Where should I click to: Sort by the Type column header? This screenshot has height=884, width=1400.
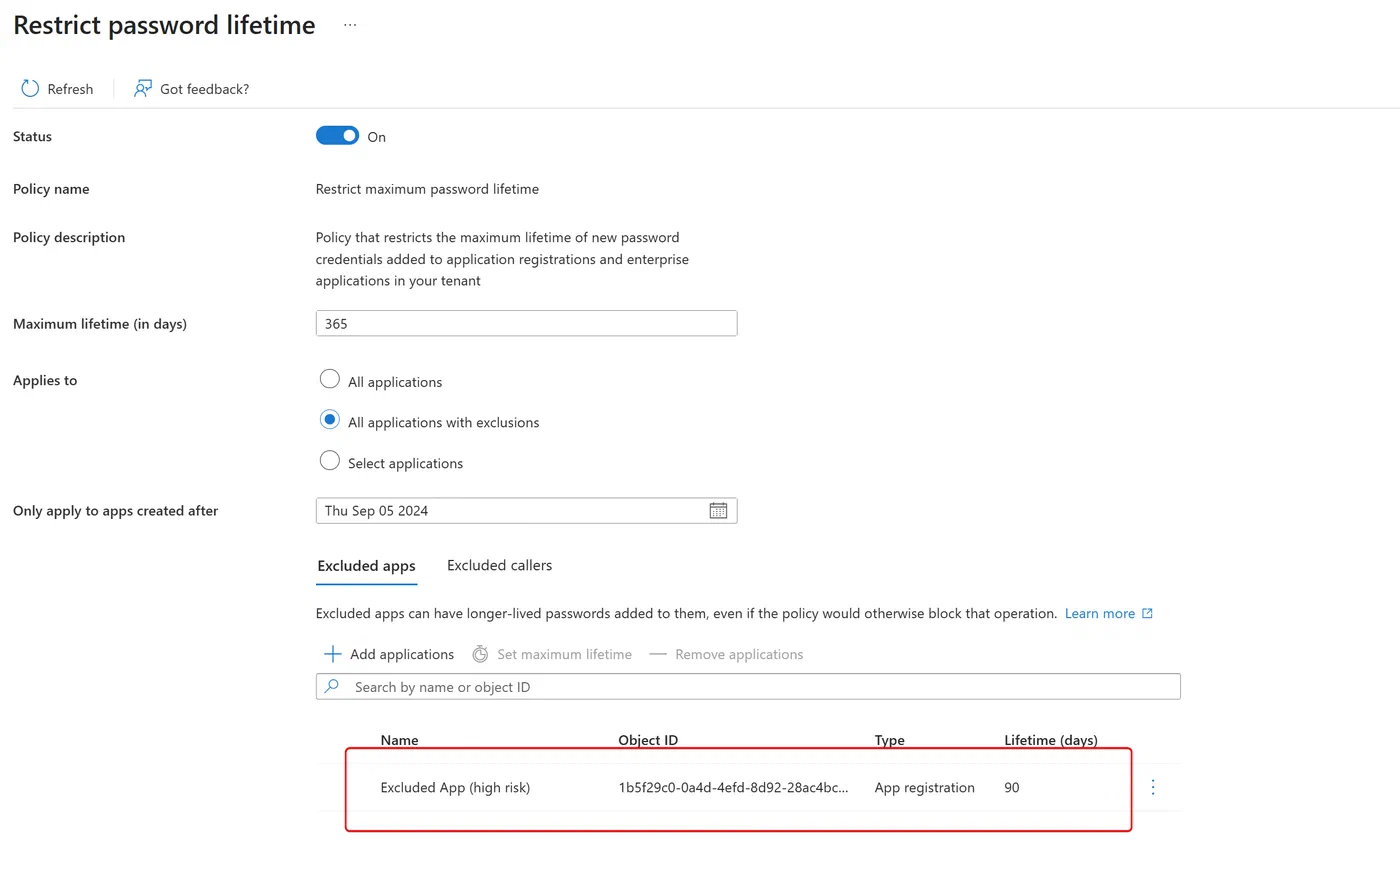889,740
